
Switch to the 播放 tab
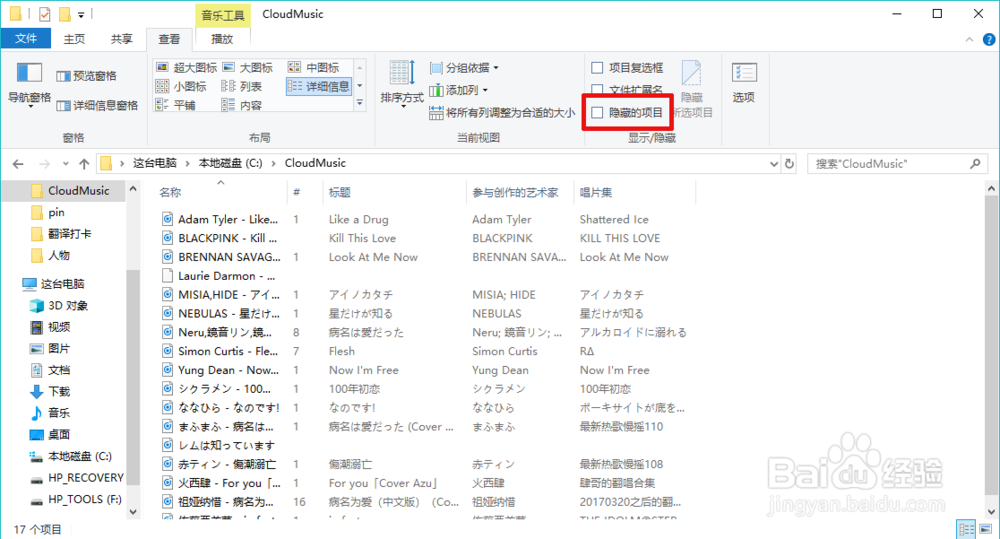click(x=222, y=39)
